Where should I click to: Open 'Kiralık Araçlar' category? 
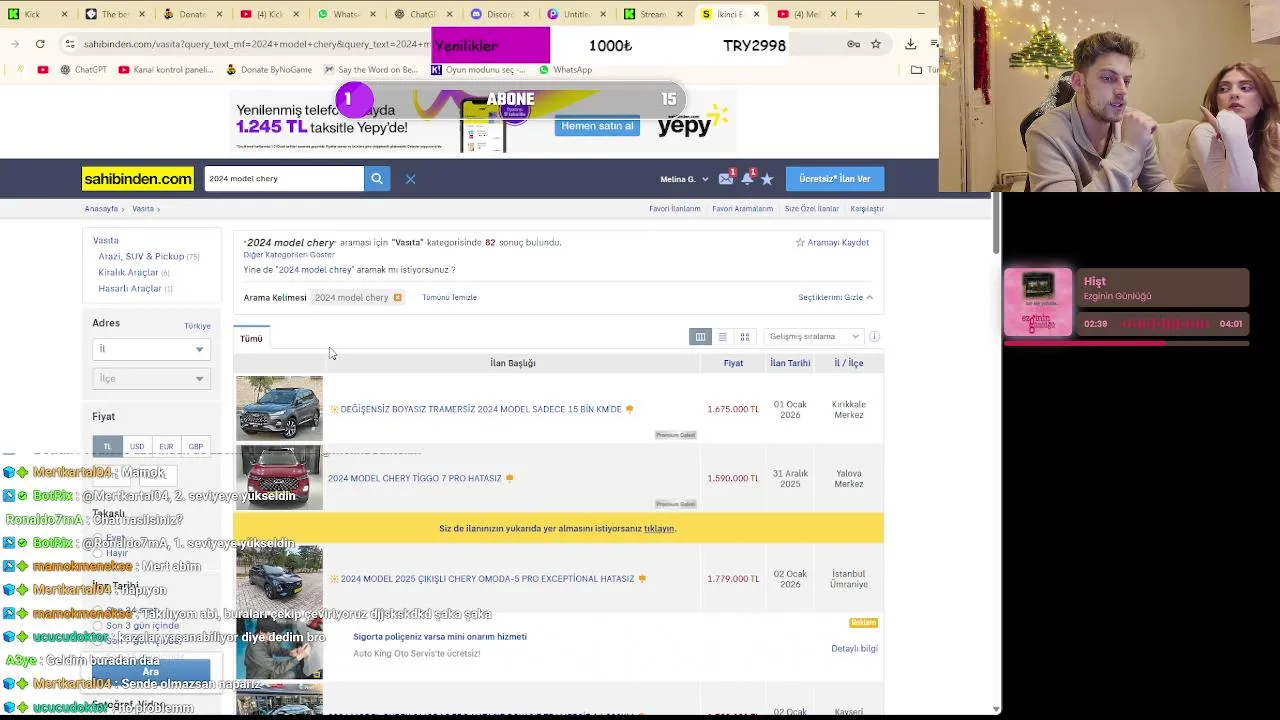tap(128, 273)
